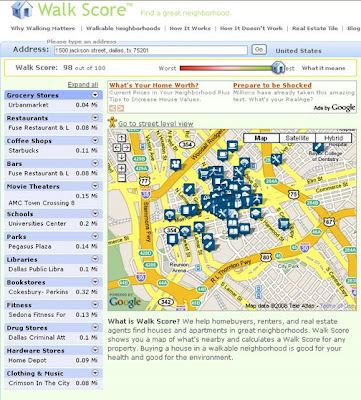
Task: Toggle the Coffee Shops section arrow
Action: pos(95,140)
